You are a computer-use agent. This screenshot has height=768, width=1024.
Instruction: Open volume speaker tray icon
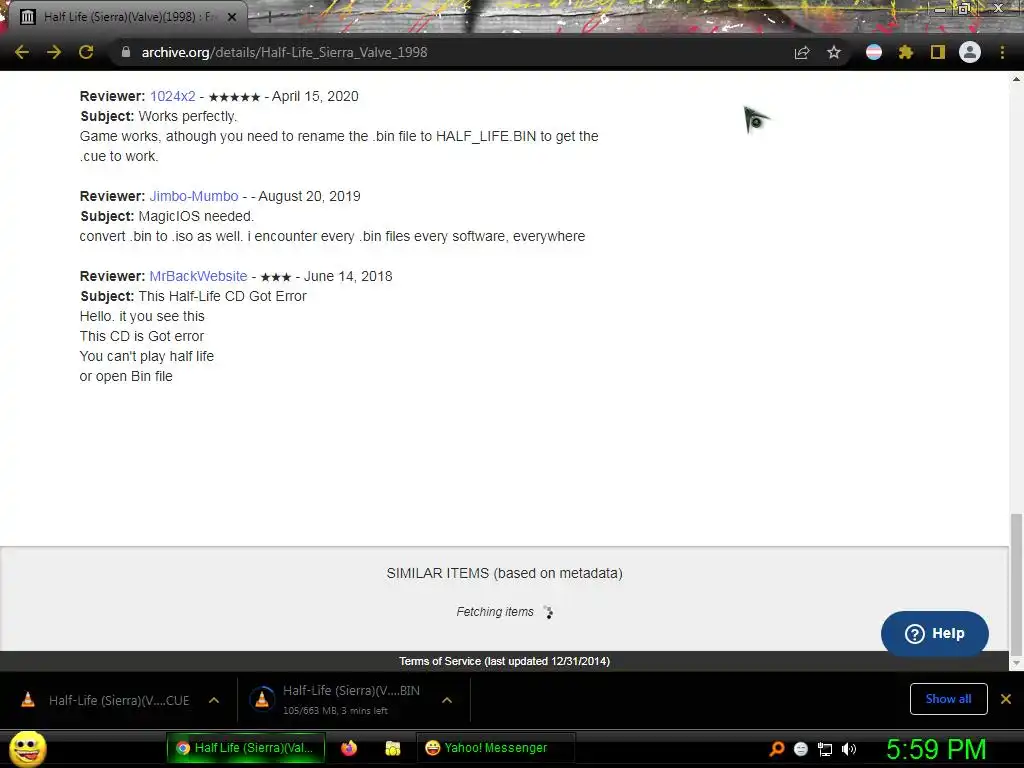pyautogui.click(x=849, y=749)
